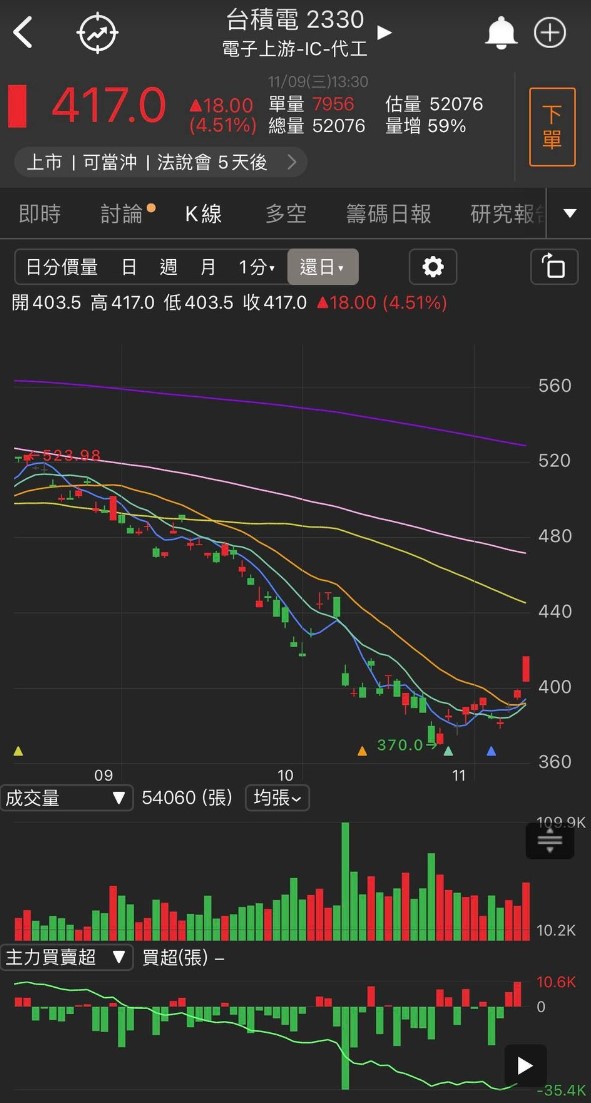The width and height of the screenshot is (591, 1103).
Task: Switch to 即時 tab
Action: (39, 214)
